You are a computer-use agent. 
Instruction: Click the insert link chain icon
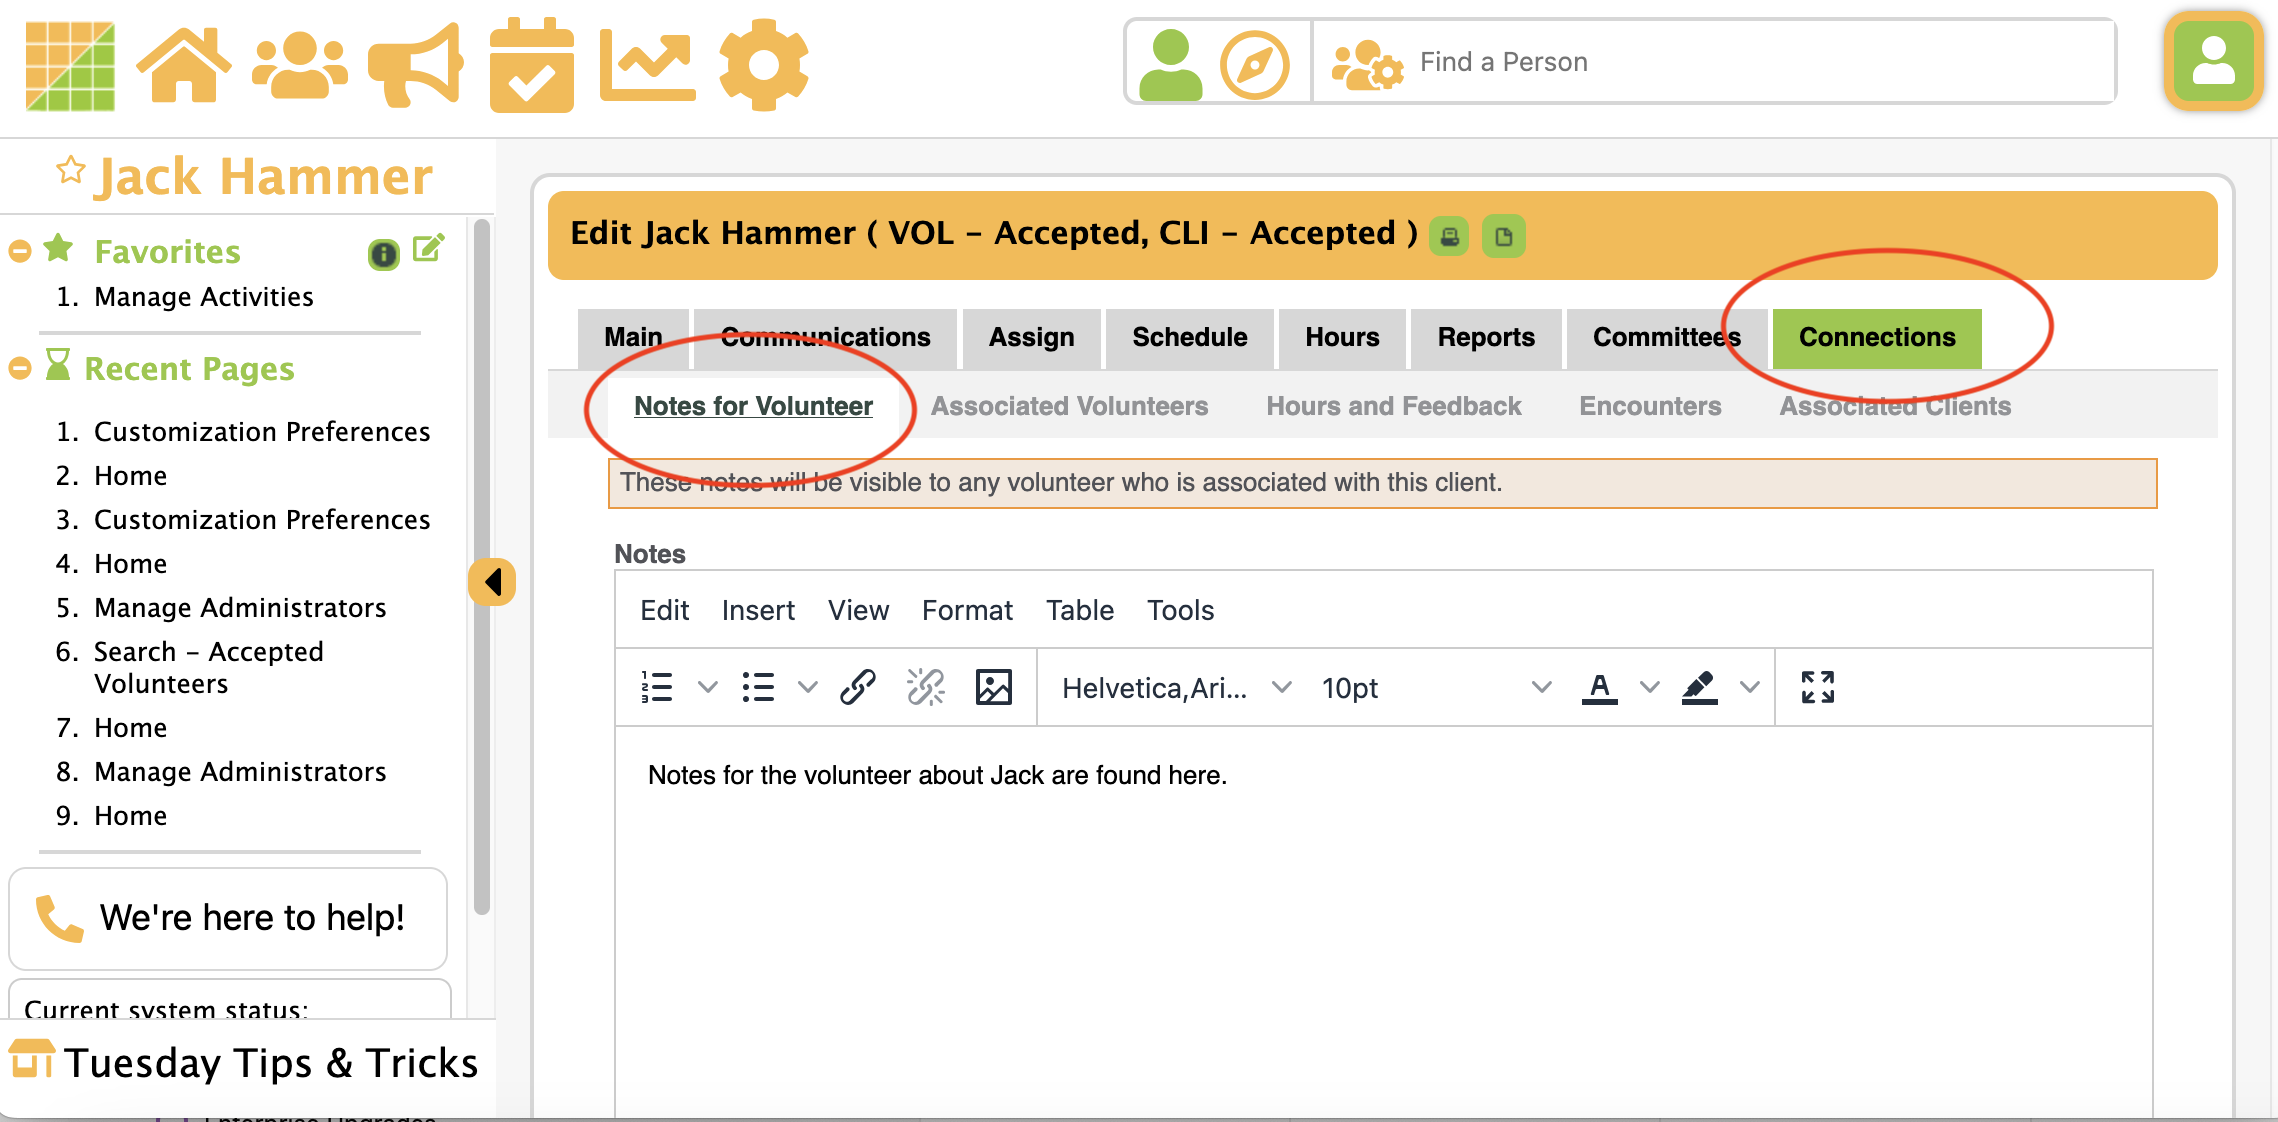[x=858, y=688]
